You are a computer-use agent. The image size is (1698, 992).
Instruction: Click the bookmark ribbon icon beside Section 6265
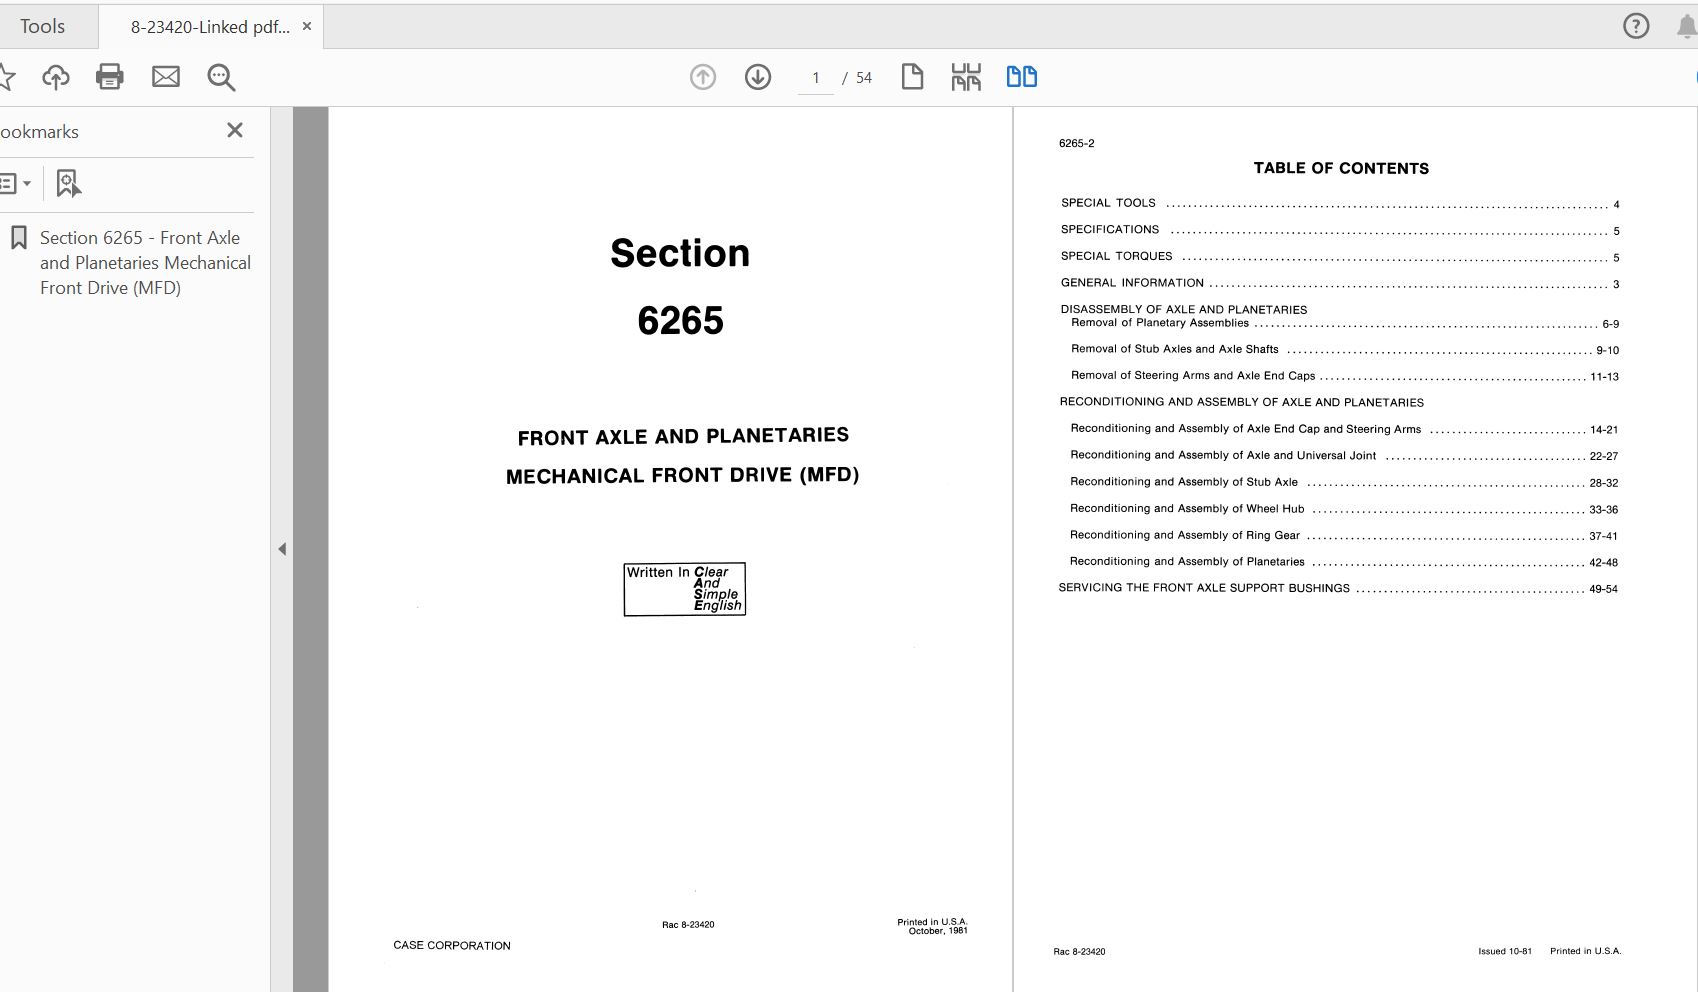(19, 238)
